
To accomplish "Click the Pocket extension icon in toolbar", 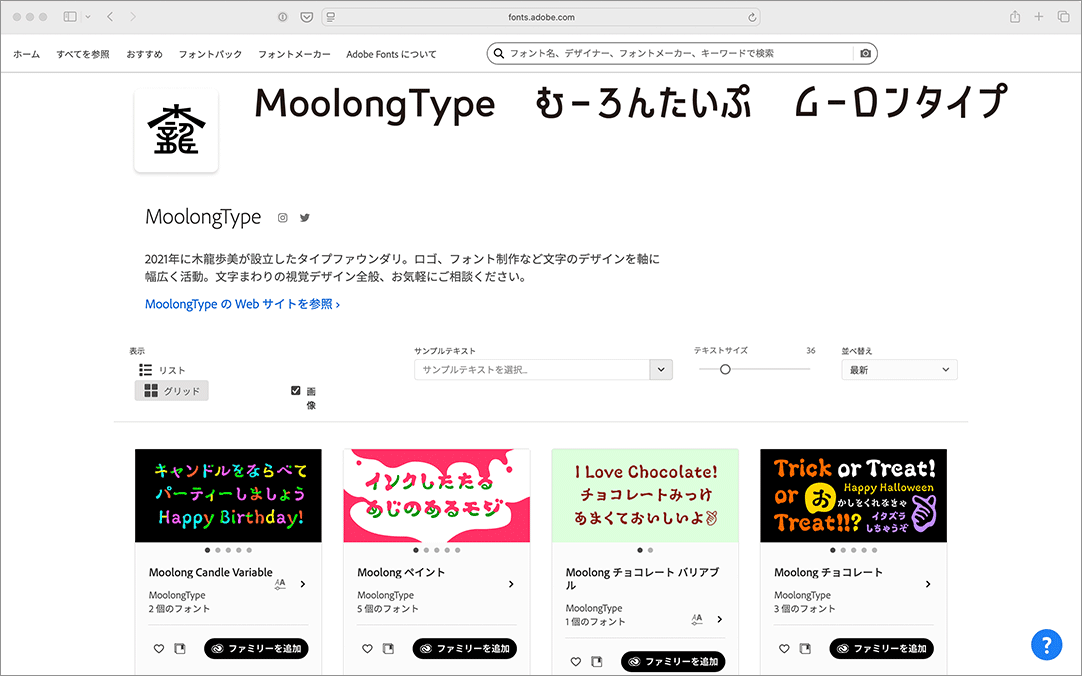I will click(x=307, y=17).
